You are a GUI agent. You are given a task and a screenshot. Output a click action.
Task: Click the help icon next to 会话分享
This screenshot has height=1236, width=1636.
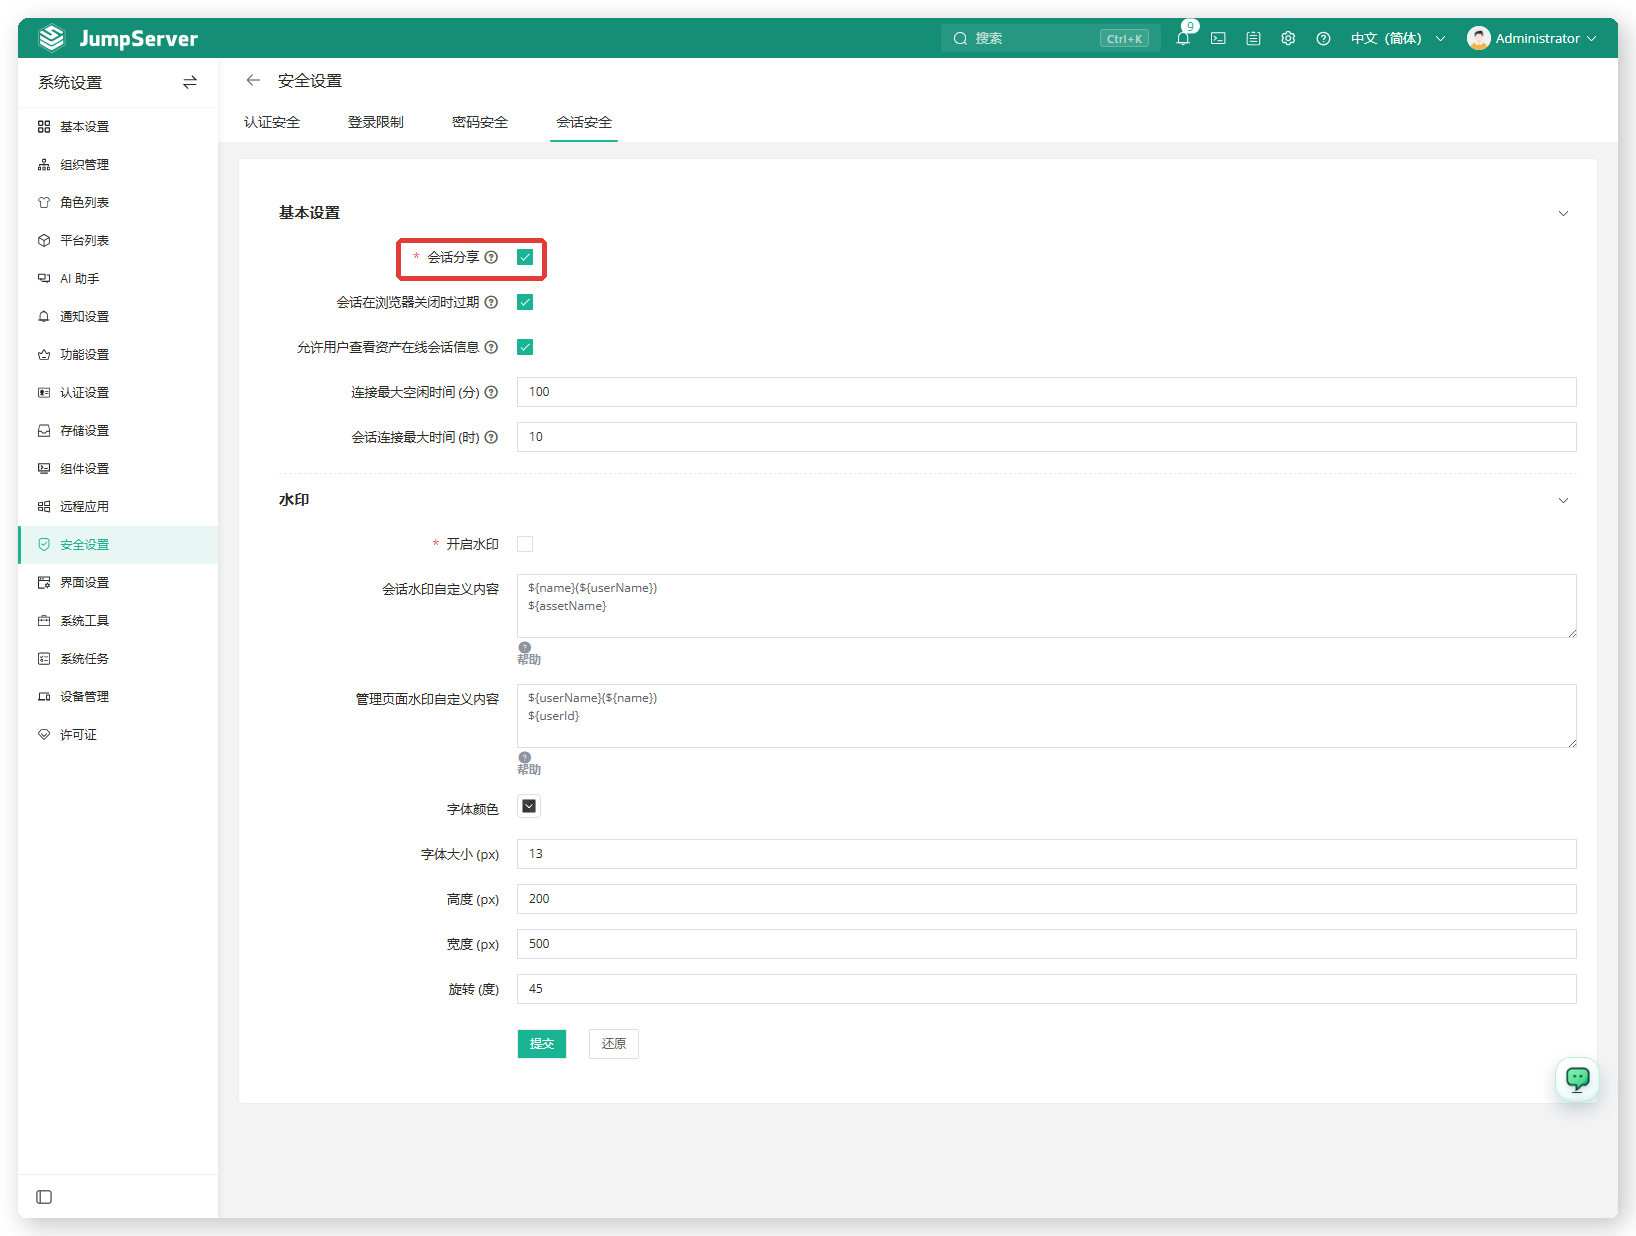point(491,257)
